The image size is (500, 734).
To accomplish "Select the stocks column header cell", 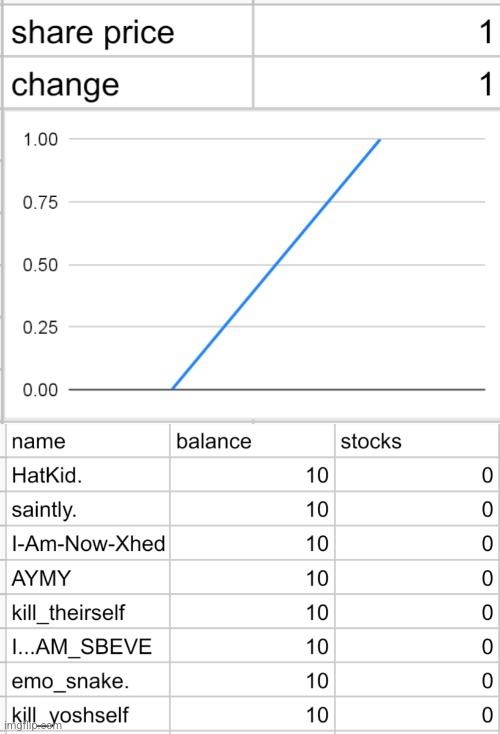I will [417, 441].
